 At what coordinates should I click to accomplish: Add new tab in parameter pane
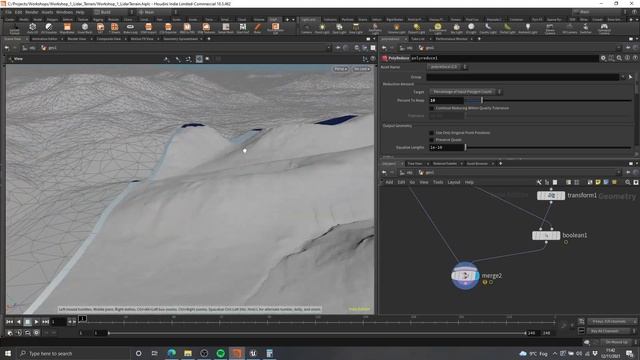[479, 39]
